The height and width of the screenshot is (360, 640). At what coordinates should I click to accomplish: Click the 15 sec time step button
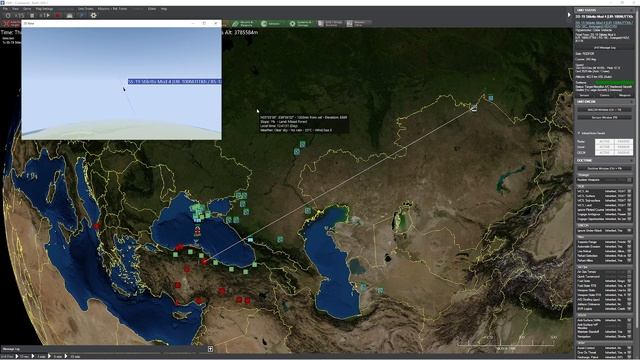24,356
